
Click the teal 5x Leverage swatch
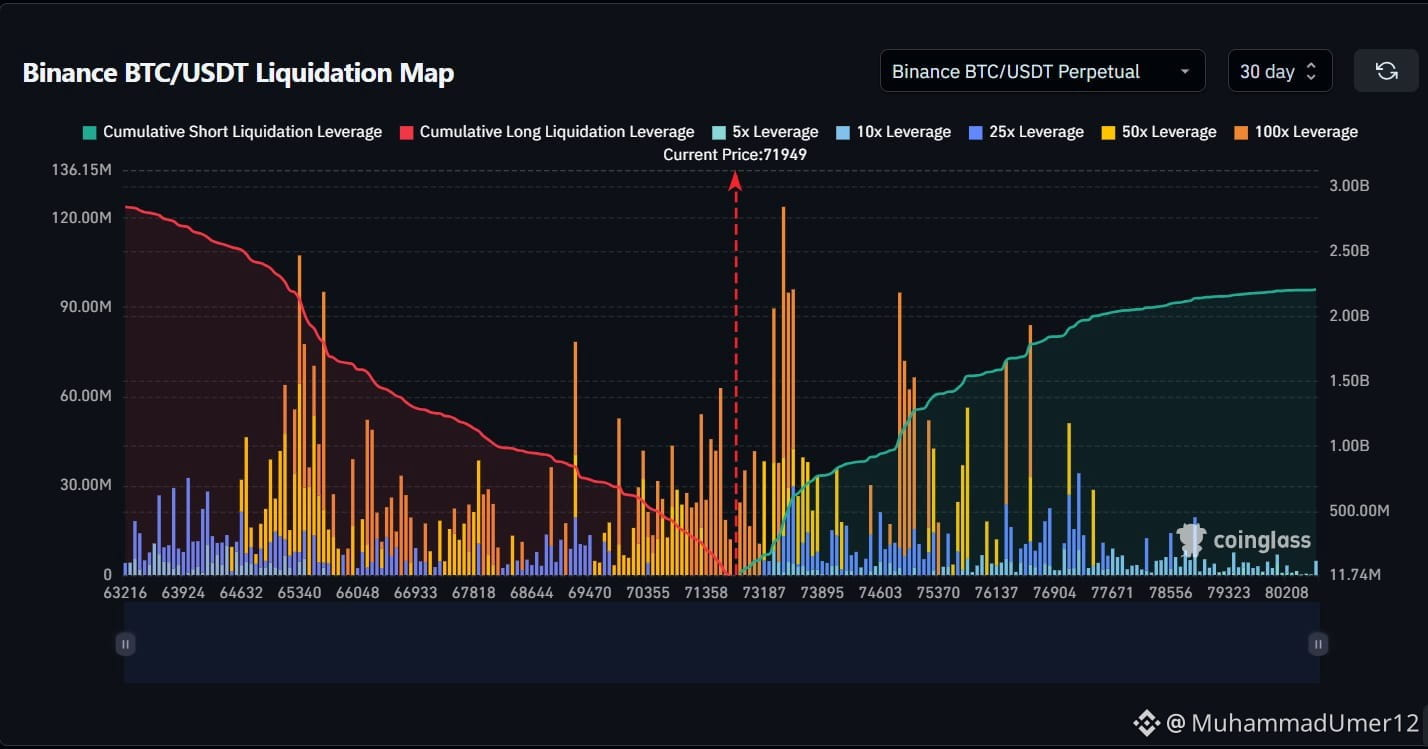click(718, 132)
